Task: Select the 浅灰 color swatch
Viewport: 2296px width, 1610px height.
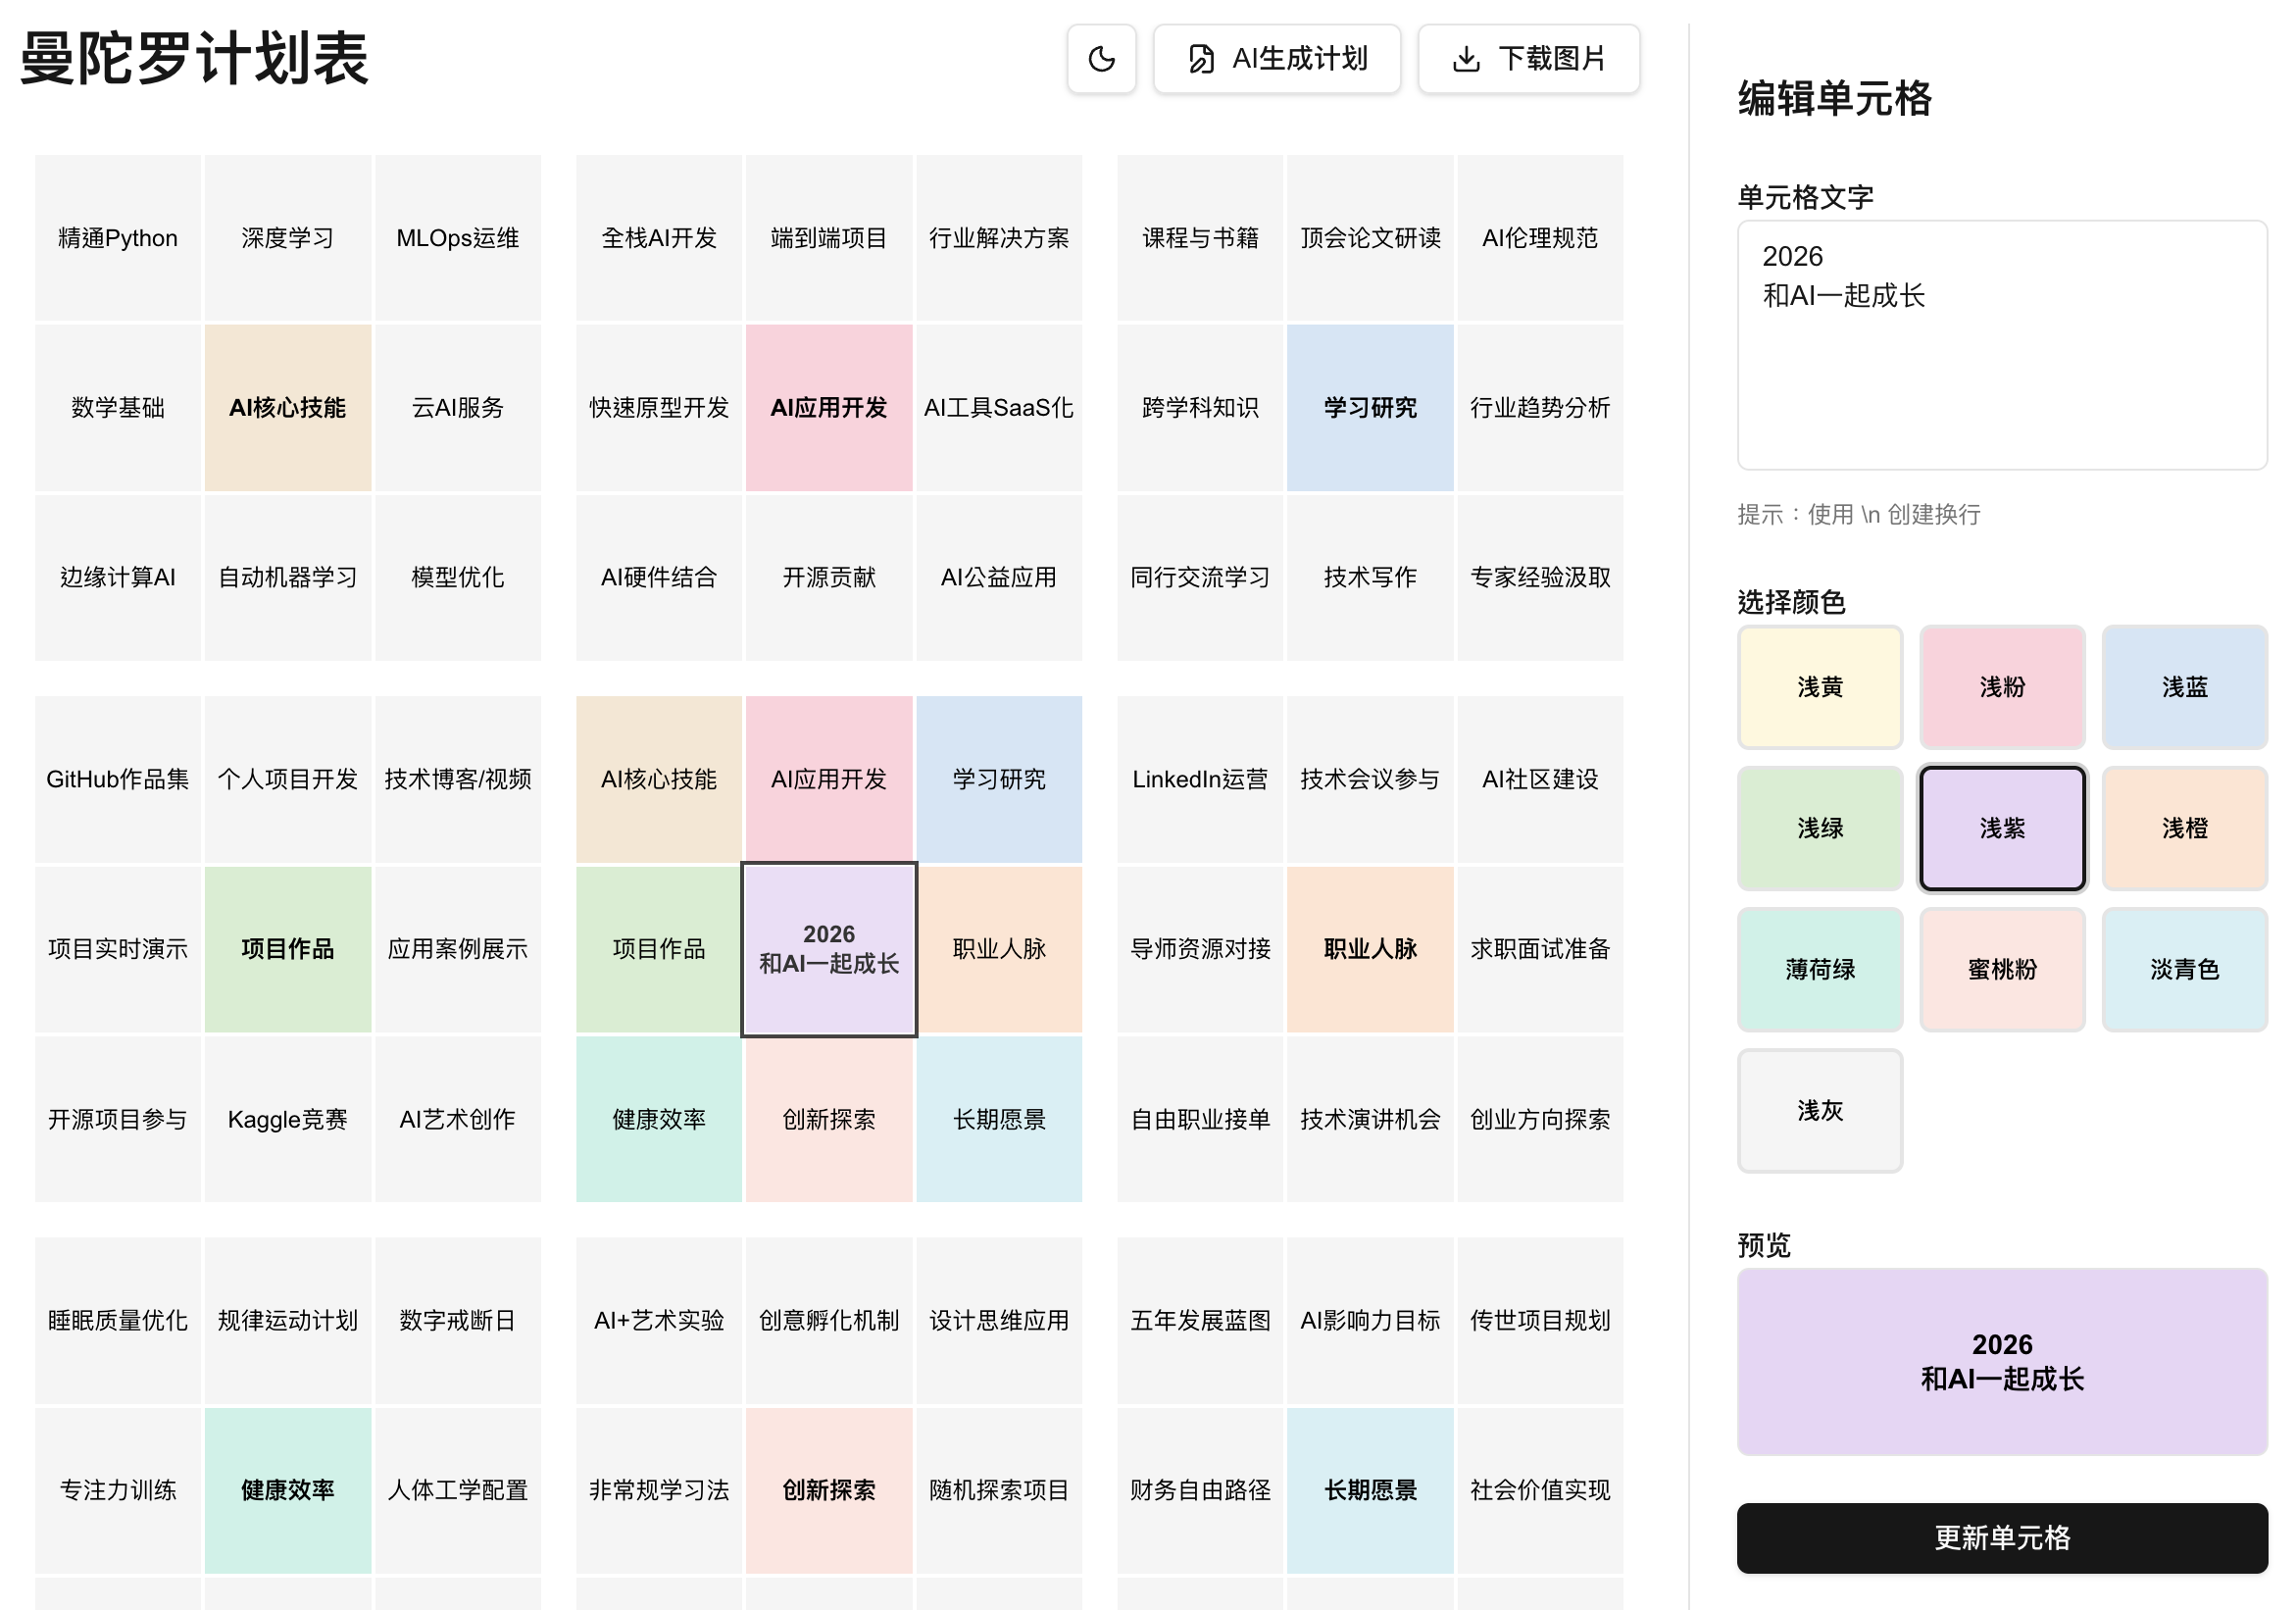Action: [x=1819, y=1110]
